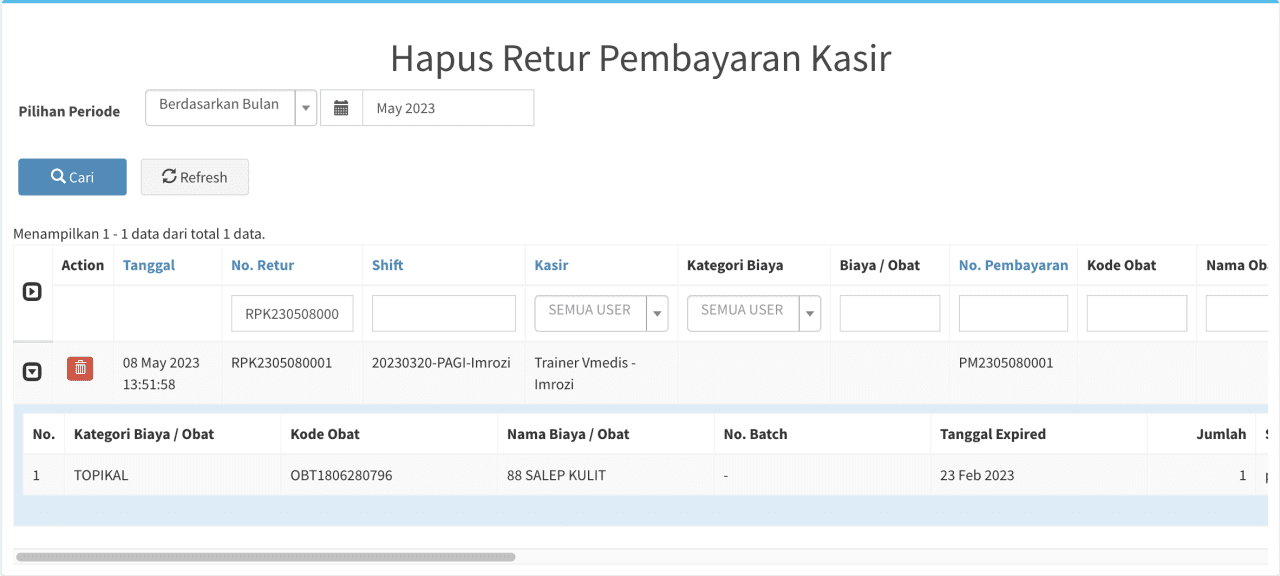Open the Kategori Biaya SEMUA USER dropdown

754,313
